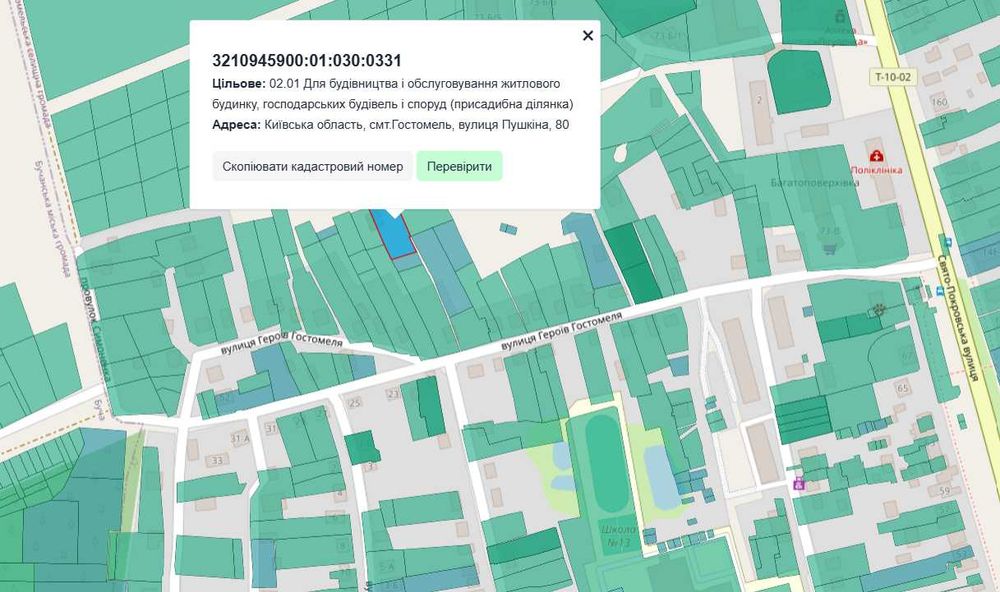Image resolution: width=1000 pixels, height=592 pixels.
Task: Click house number 33 building
Action: [x=217, y=460]
